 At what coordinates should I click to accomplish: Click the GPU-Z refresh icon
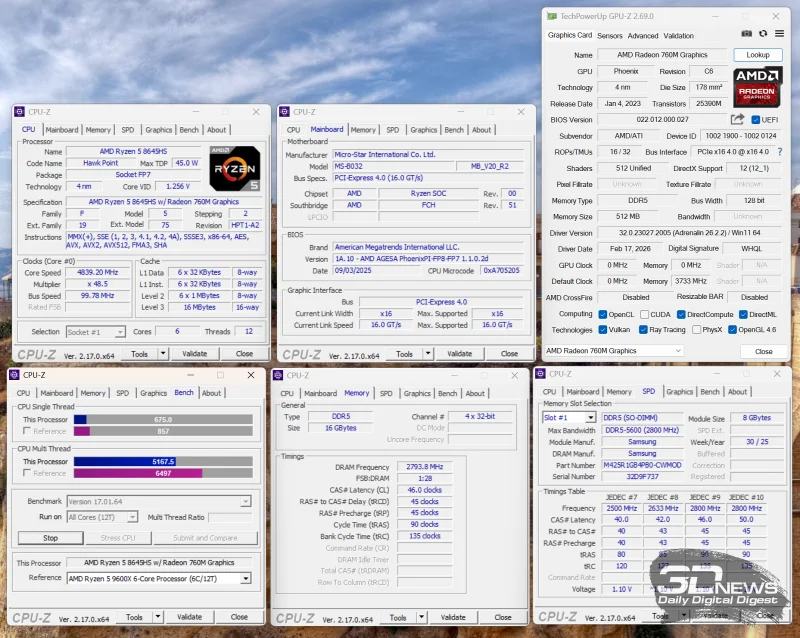click(x=763, y=35)
